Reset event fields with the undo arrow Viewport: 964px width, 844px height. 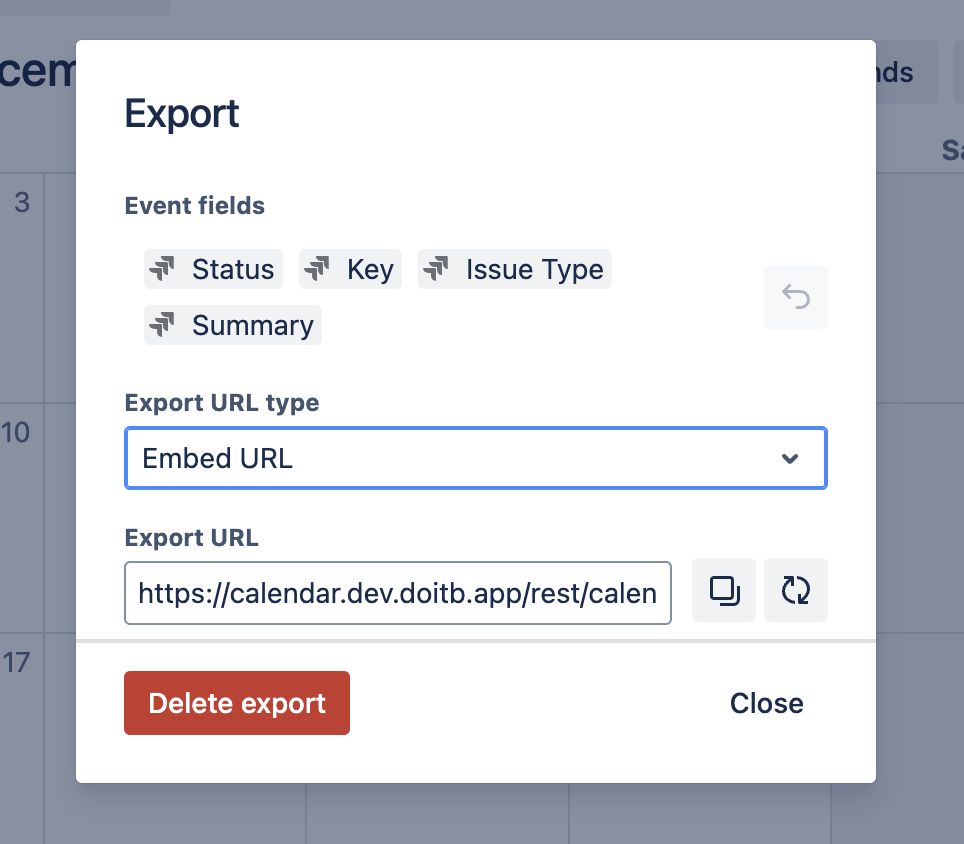795,297
